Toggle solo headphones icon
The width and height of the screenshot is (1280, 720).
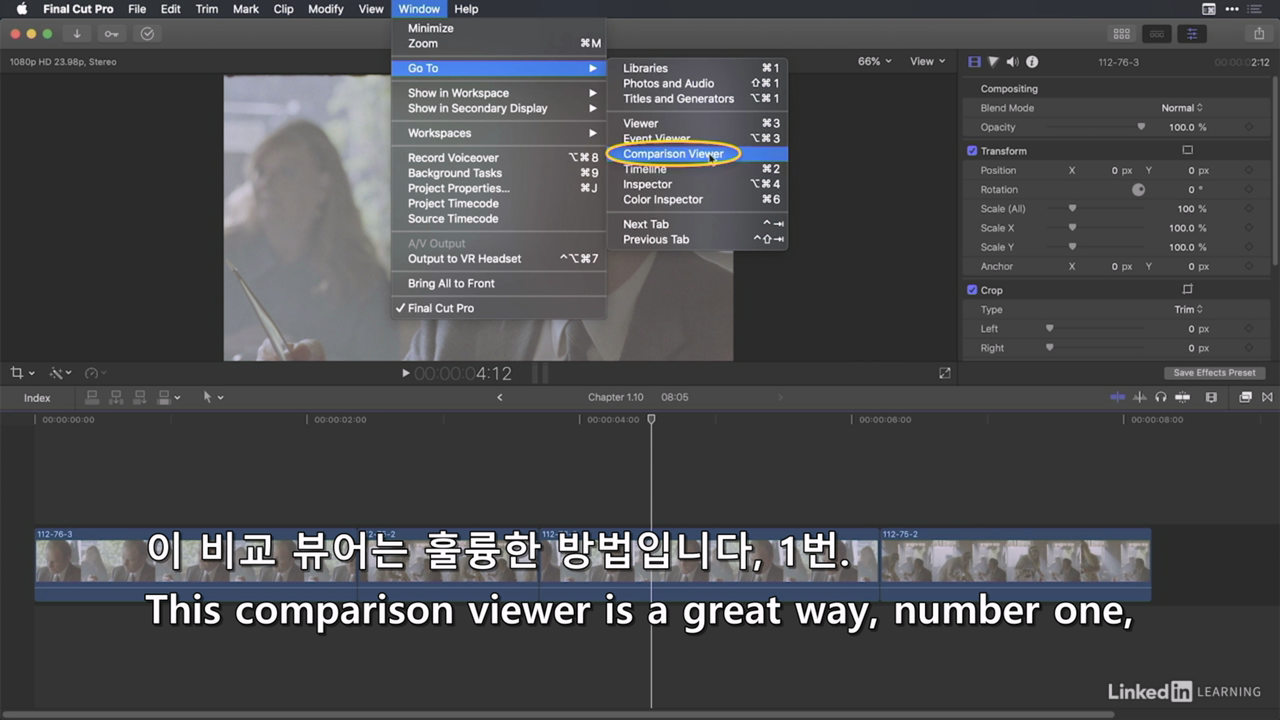(1161, 397)
